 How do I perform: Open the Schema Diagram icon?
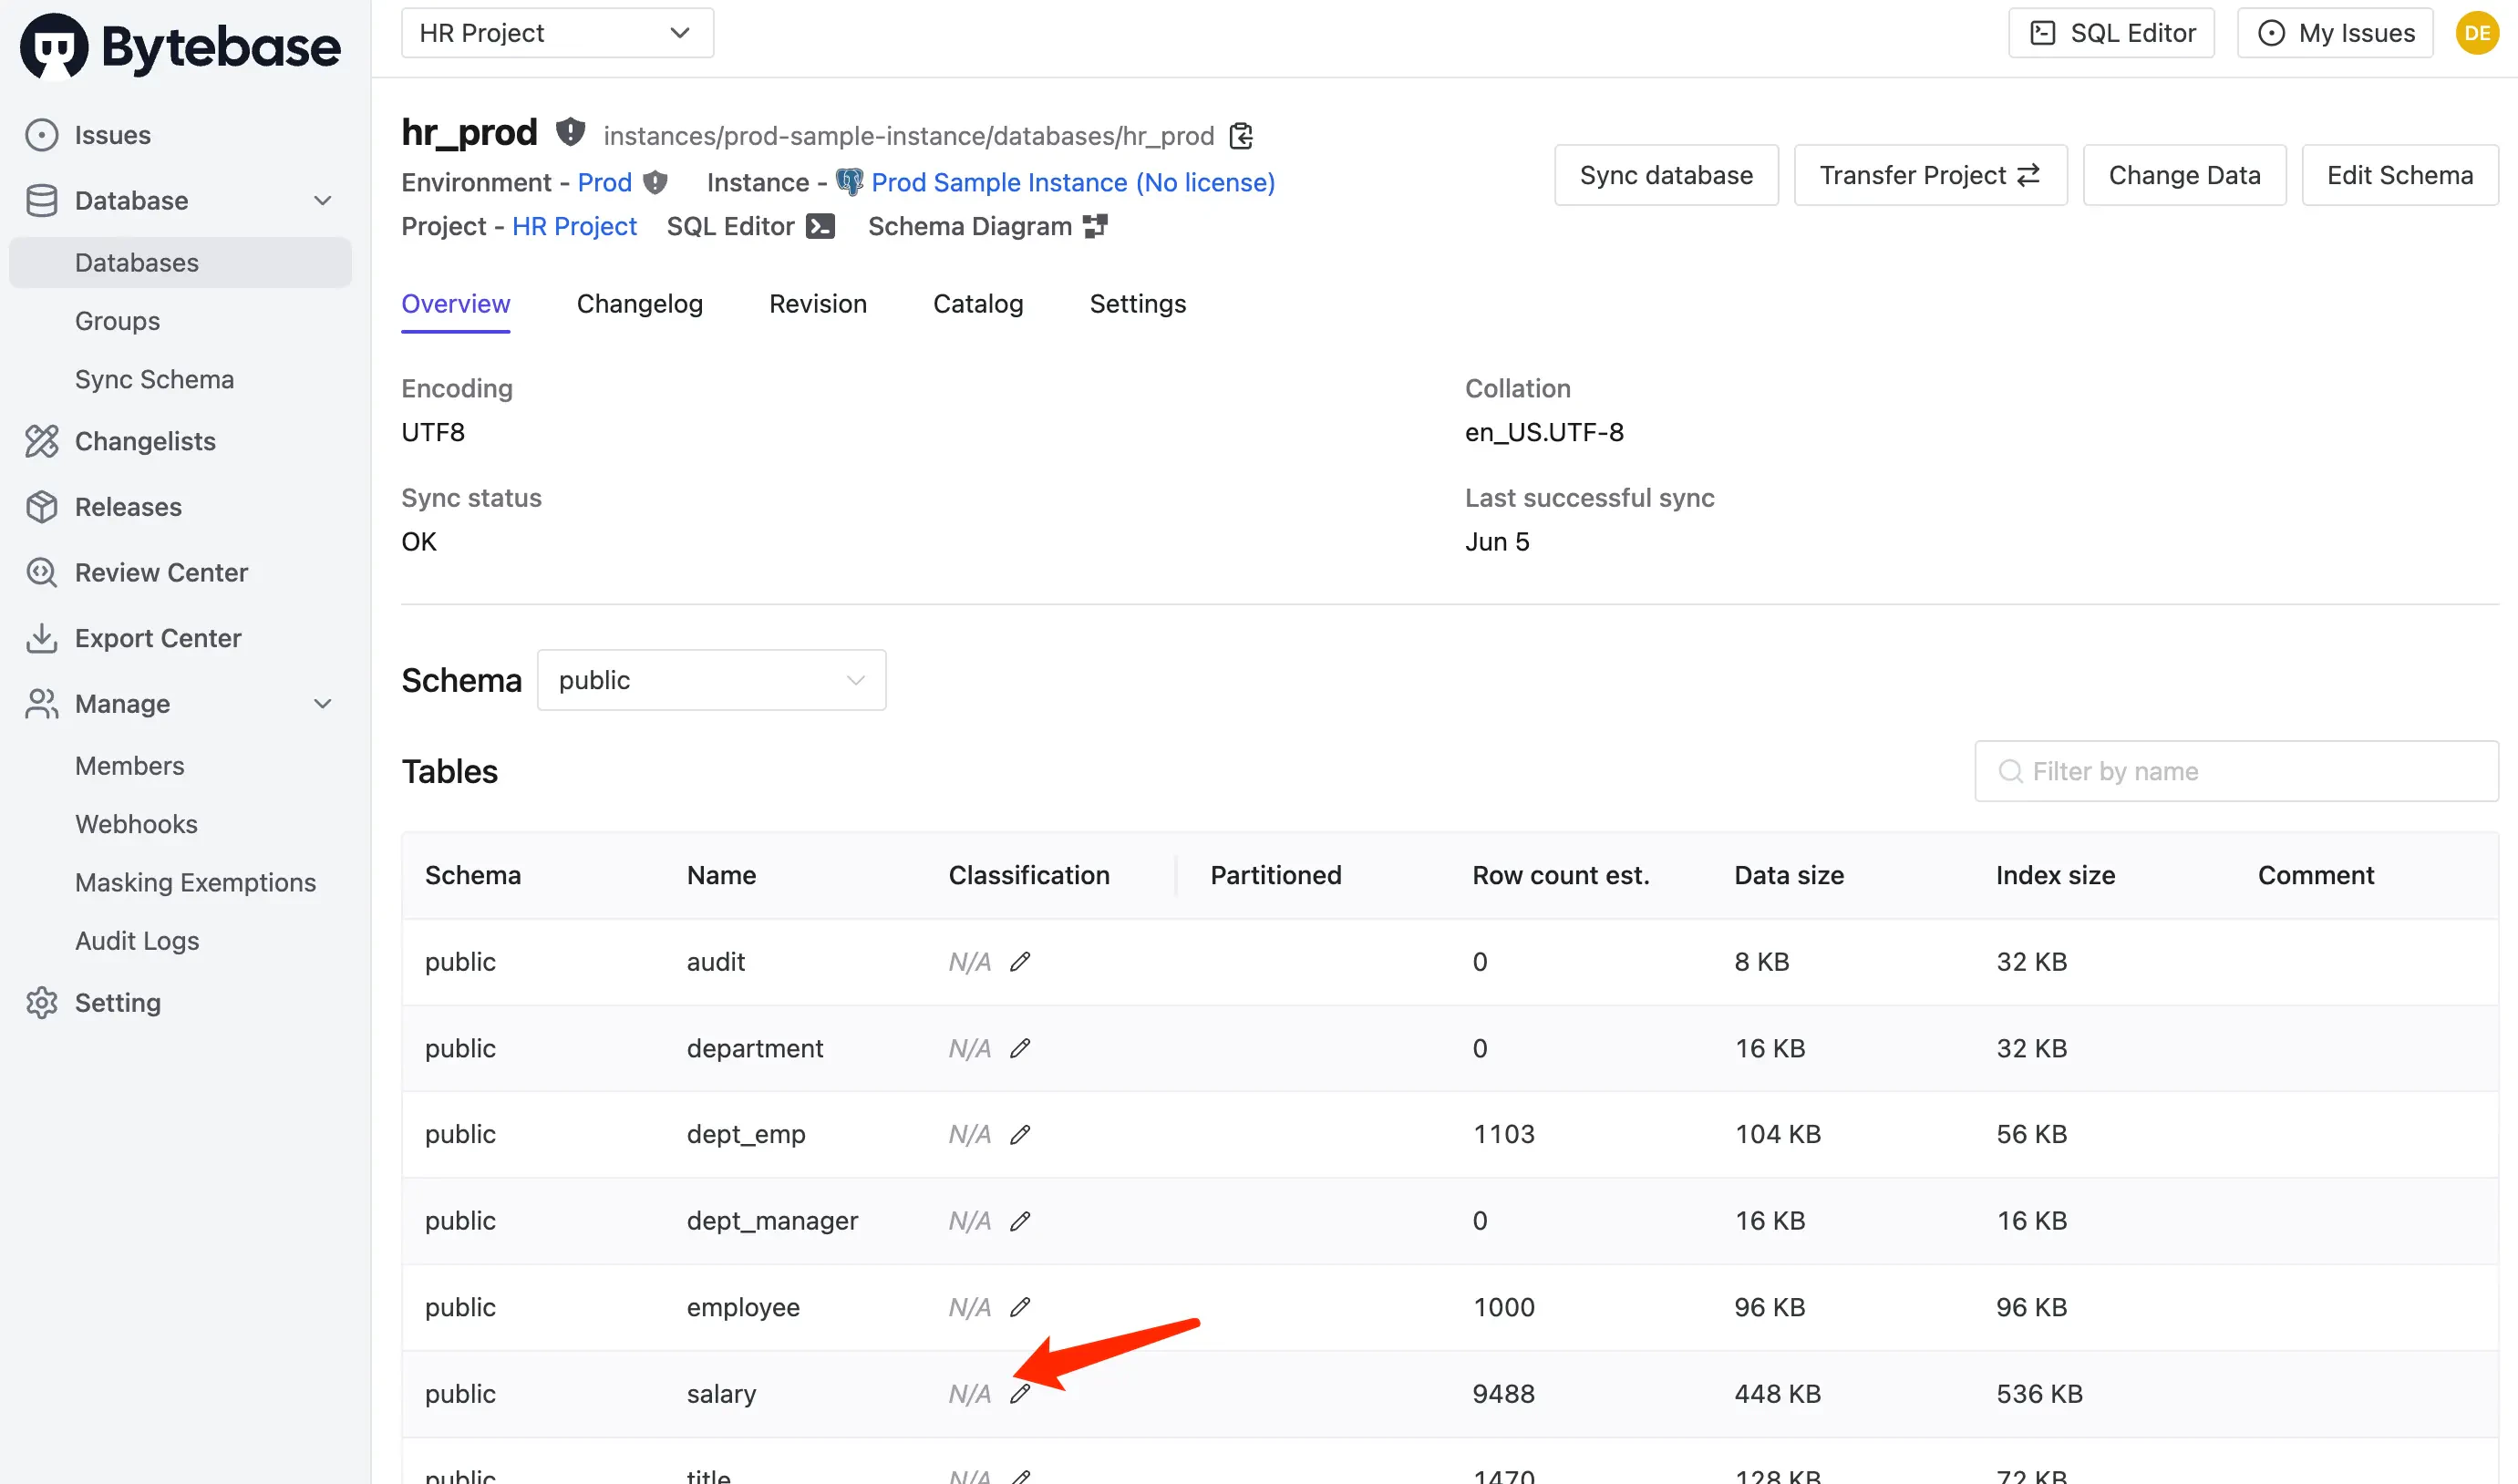(x=1095, y=226)
